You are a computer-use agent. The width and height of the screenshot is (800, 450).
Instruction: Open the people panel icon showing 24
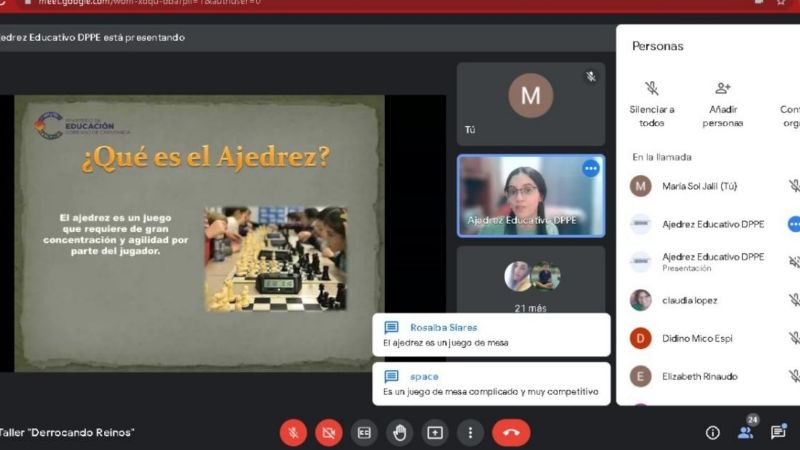point(746,432)
